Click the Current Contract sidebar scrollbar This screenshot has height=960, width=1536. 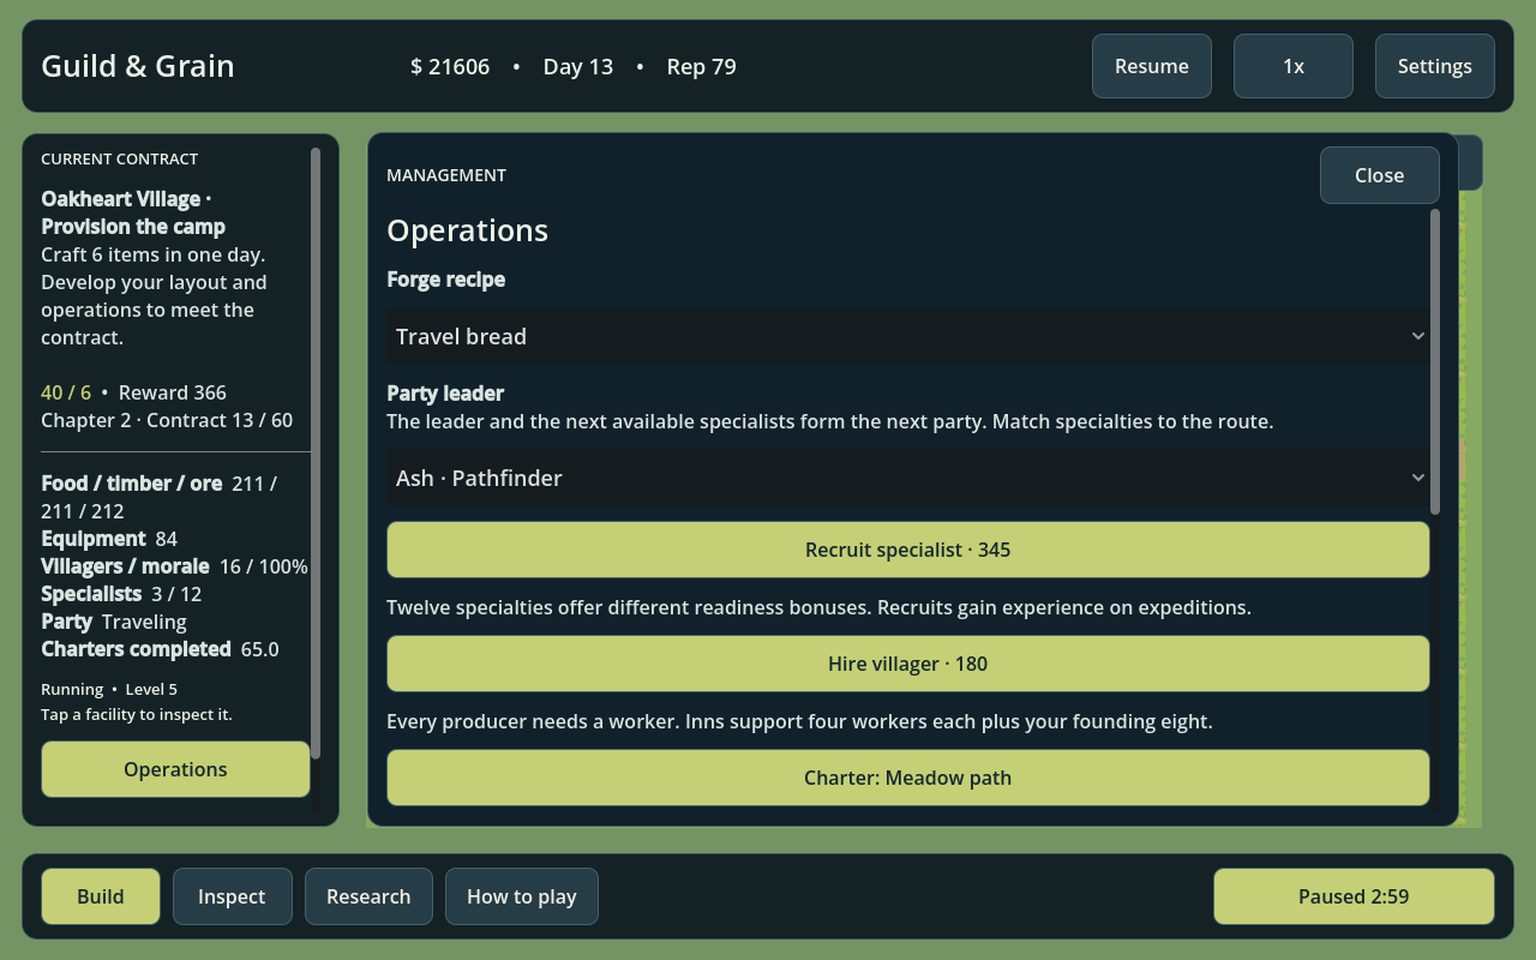(x=315, y=453)
